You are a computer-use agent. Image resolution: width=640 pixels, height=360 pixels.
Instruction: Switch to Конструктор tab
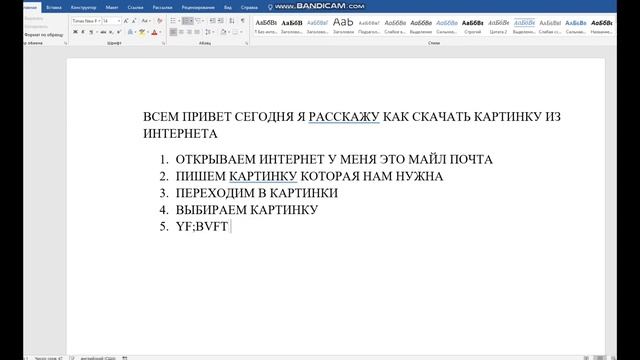click(84, 7)
